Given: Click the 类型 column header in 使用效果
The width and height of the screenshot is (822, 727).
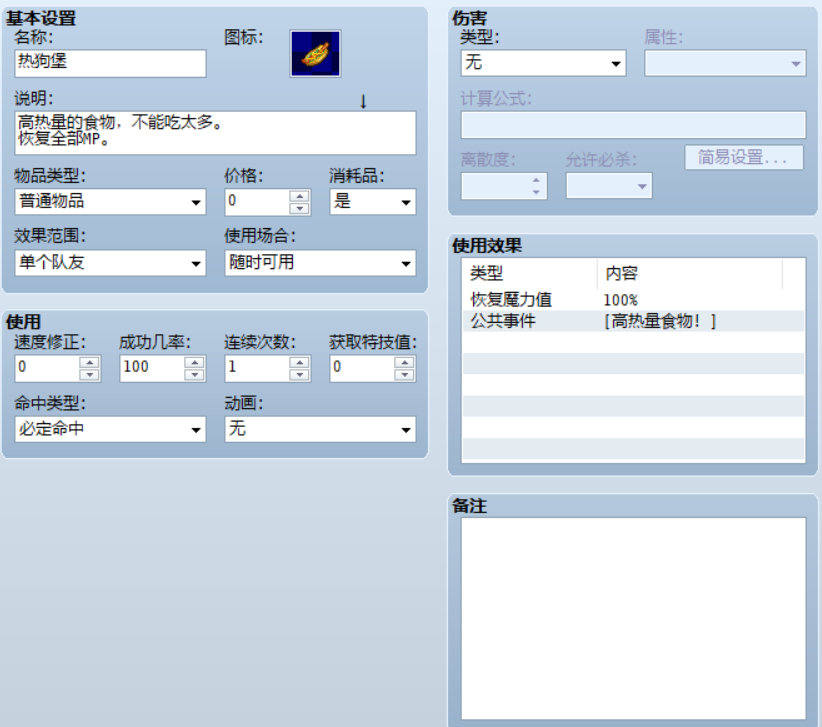Looking at the screenshot, I should point(530,273).
